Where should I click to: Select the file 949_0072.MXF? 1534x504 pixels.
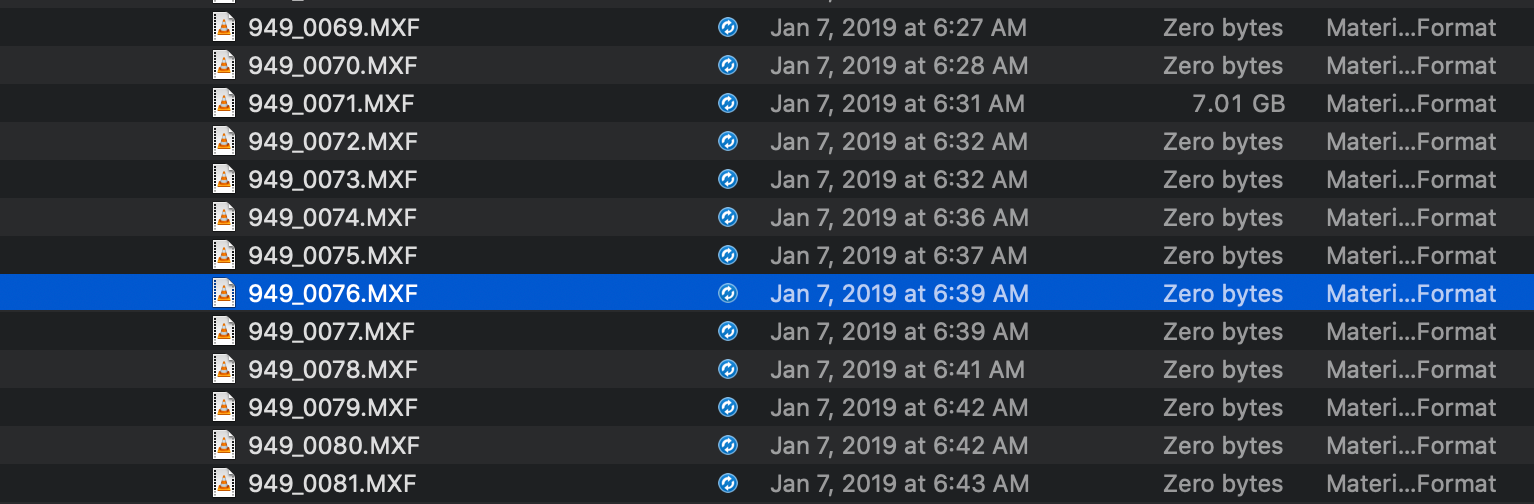tap(332, 141)
